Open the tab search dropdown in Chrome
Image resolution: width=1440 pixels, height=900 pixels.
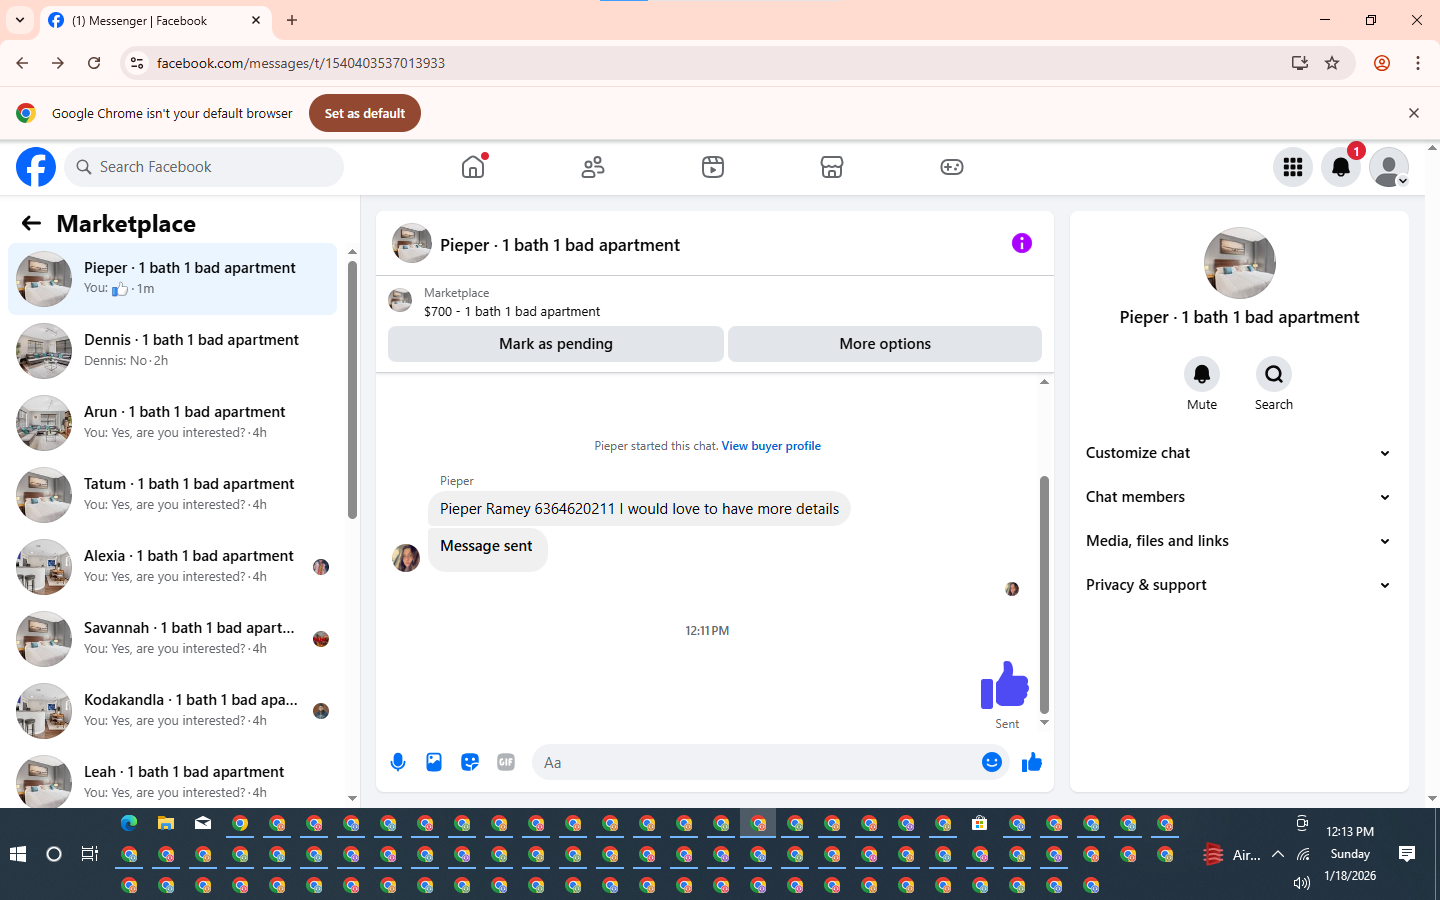click(20, 20)
